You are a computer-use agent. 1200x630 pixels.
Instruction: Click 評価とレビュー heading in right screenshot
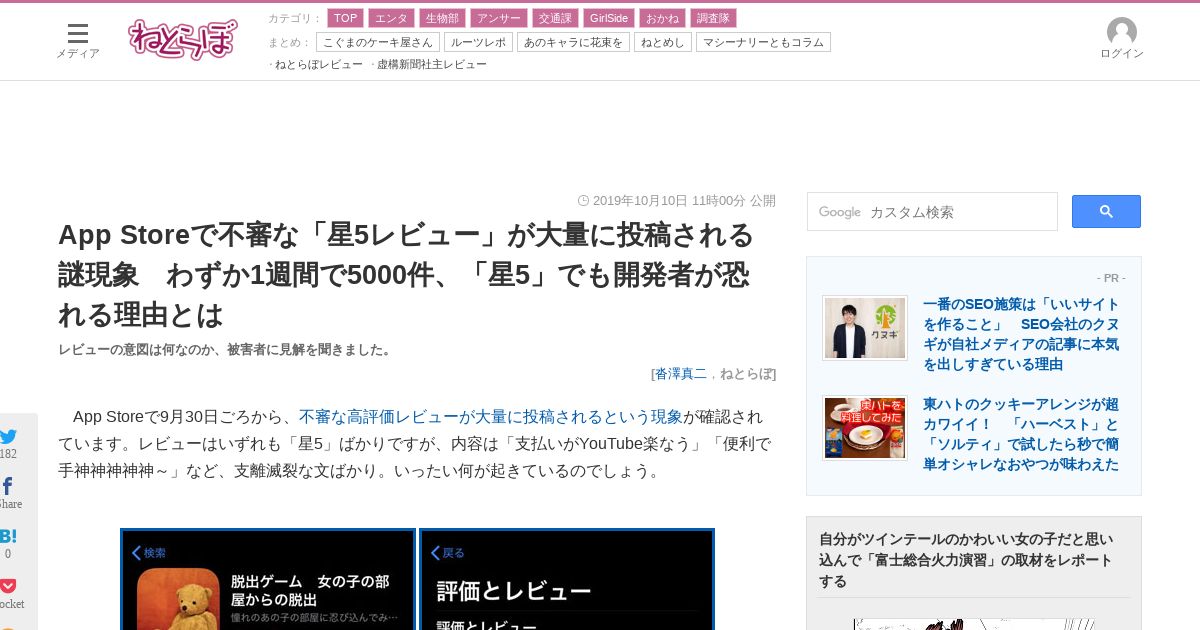pos(514,591)
